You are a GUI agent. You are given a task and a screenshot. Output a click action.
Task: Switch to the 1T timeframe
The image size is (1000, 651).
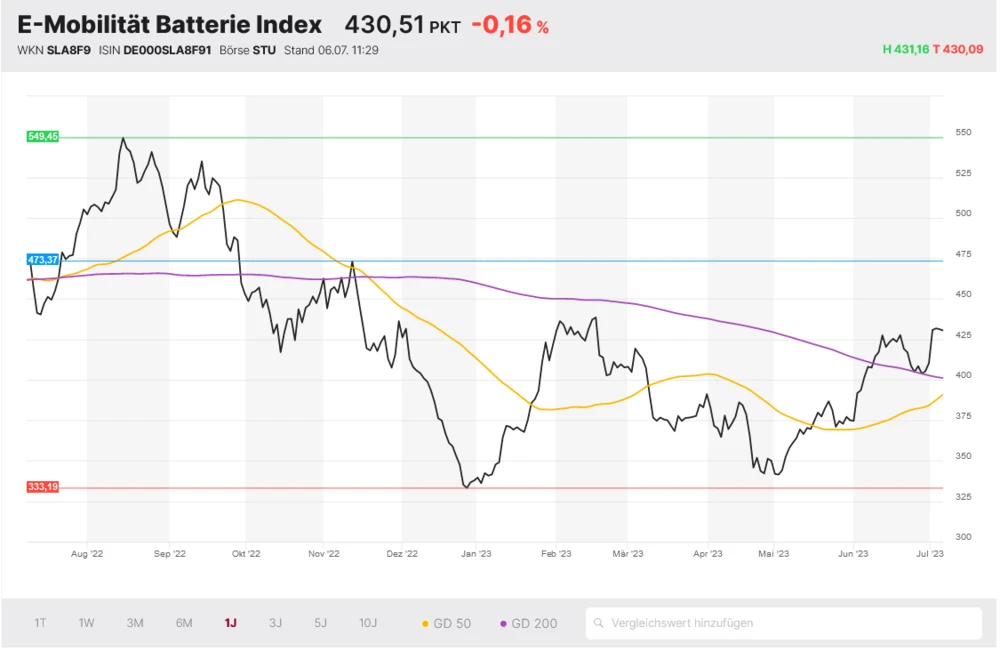[40, 623]
